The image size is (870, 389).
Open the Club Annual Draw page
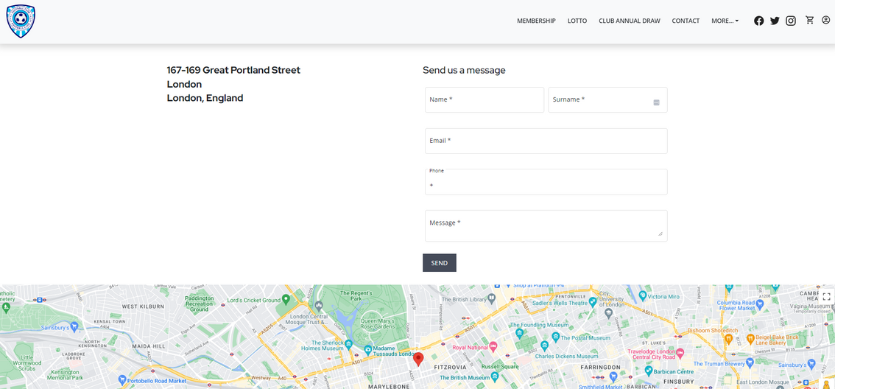pyautogui.click(x=629, y=21)
